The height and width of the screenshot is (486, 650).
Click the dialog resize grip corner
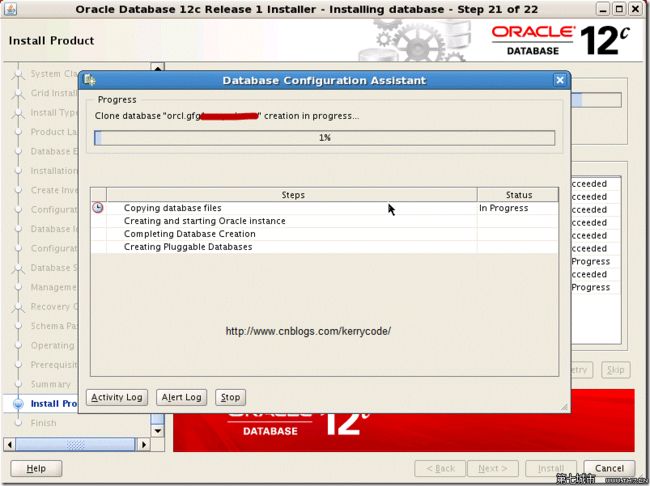click(x=564, y=407)
